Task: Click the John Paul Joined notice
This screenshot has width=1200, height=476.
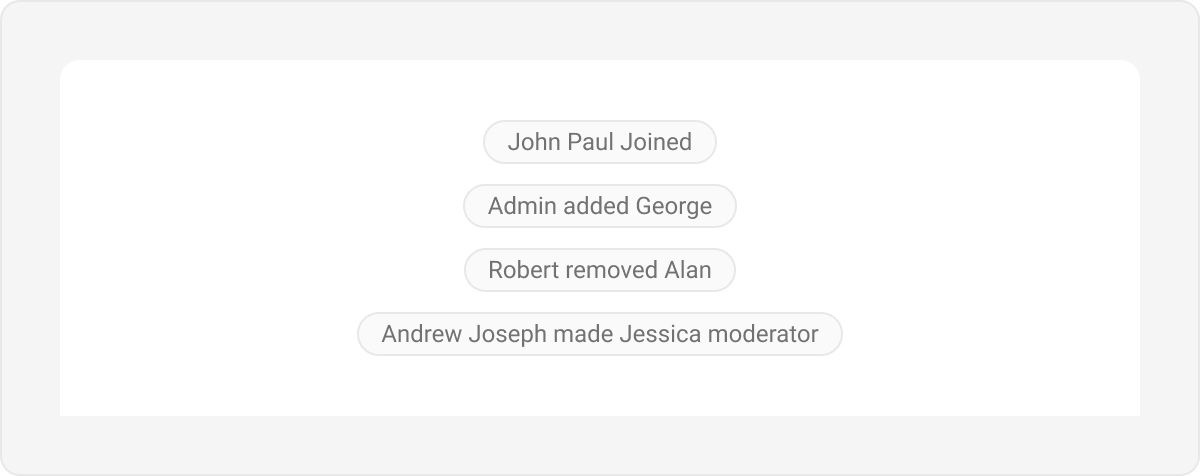Action: [x=600, y=142]
